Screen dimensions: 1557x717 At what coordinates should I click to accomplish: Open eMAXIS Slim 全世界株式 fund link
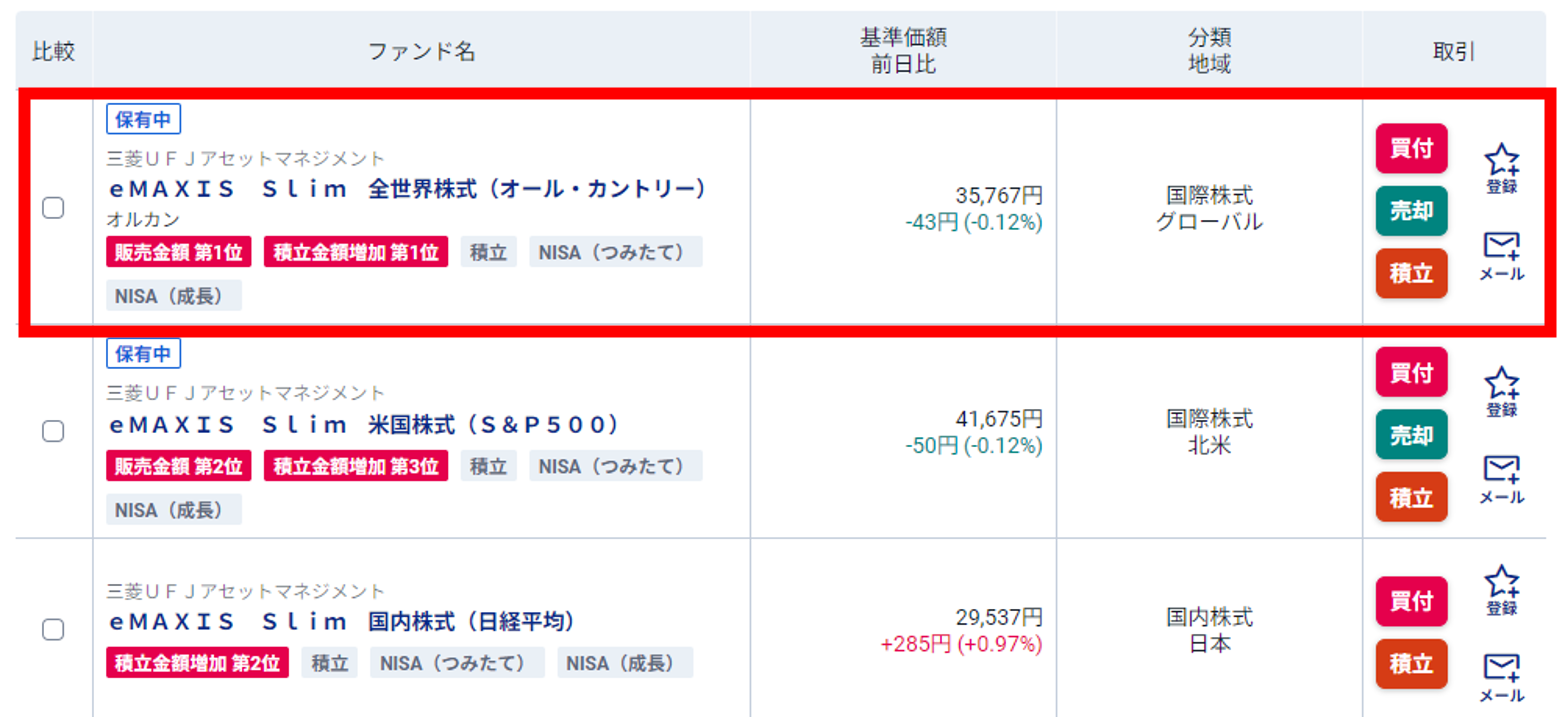tap(407, 189)
